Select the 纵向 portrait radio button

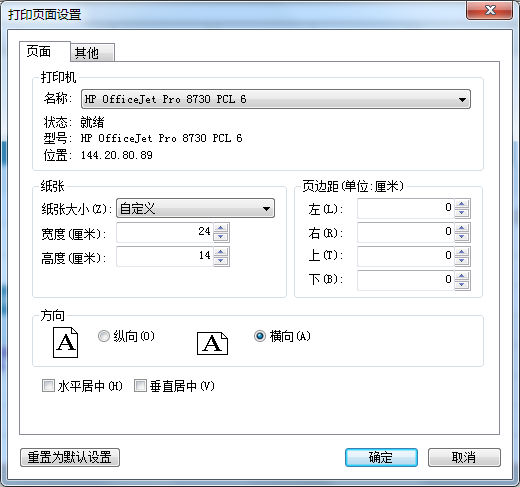104,336
